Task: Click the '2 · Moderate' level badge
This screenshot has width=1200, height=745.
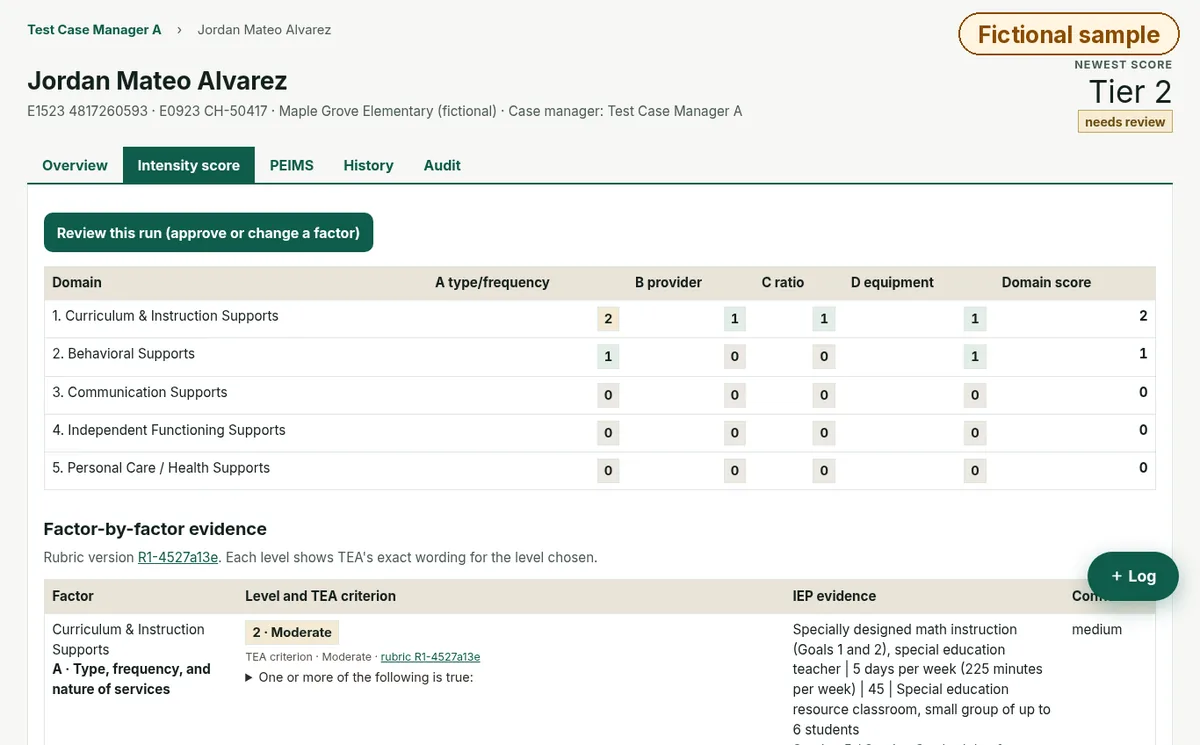Action: [x=292, y=632]
